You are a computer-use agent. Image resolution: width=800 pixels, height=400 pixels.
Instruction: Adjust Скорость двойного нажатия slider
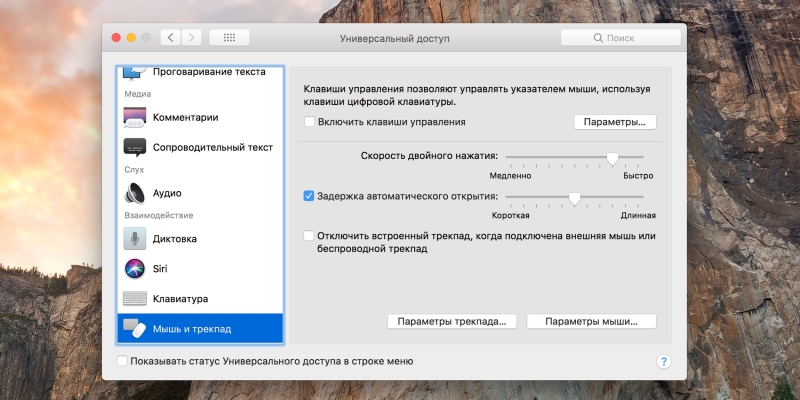tap(612, 159)
